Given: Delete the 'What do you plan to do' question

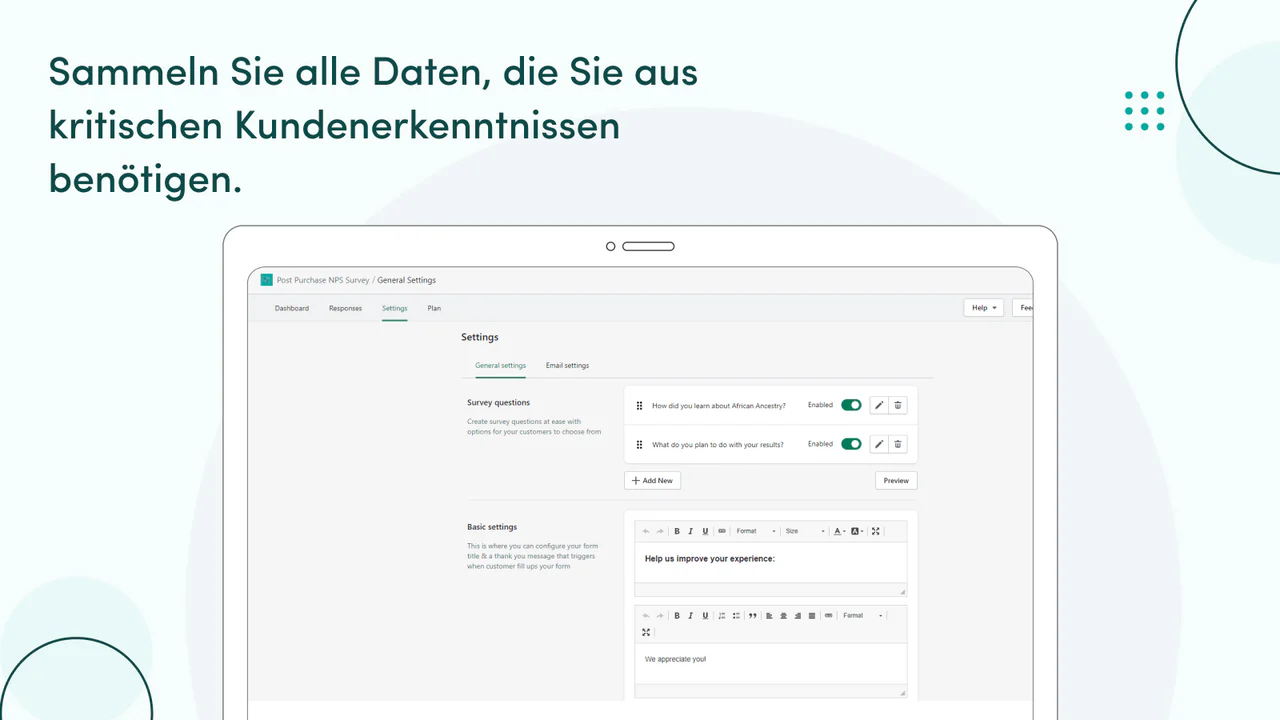Looking at the screenshot, I should [x=898, y=444].
